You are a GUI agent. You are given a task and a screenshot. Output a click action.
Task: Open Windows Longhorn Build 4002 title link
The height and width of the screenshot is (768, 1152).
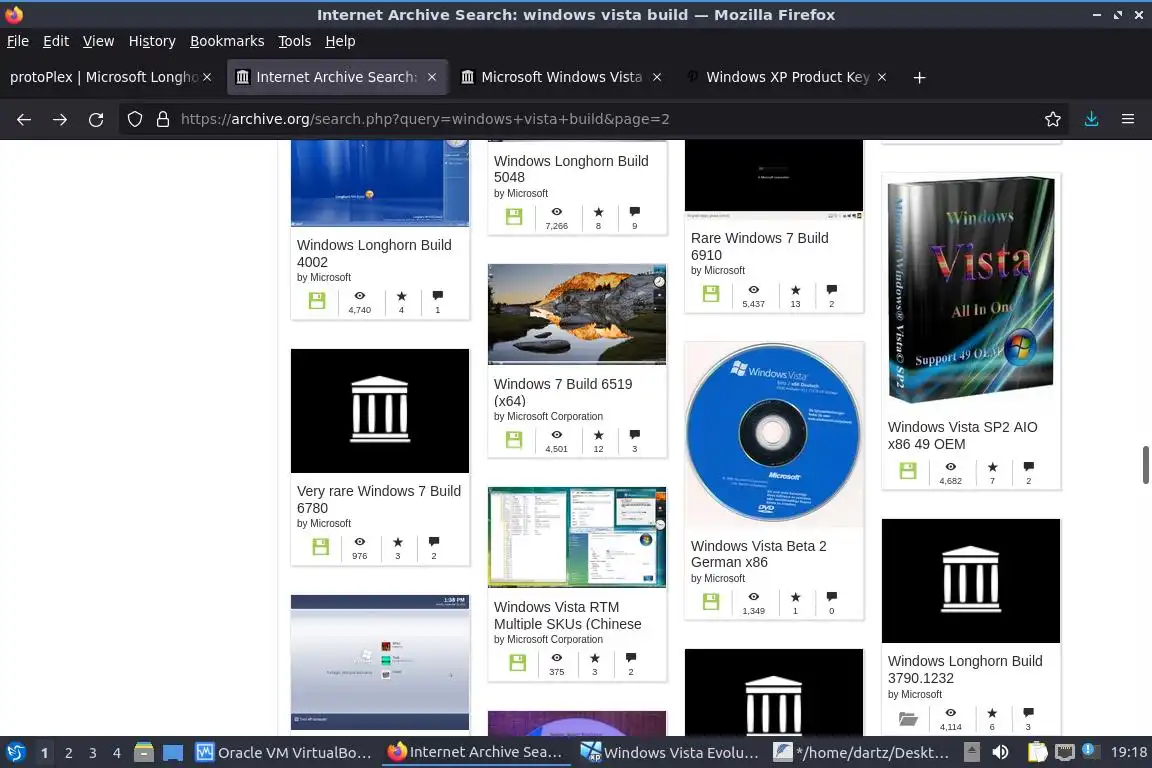[374, 254]
